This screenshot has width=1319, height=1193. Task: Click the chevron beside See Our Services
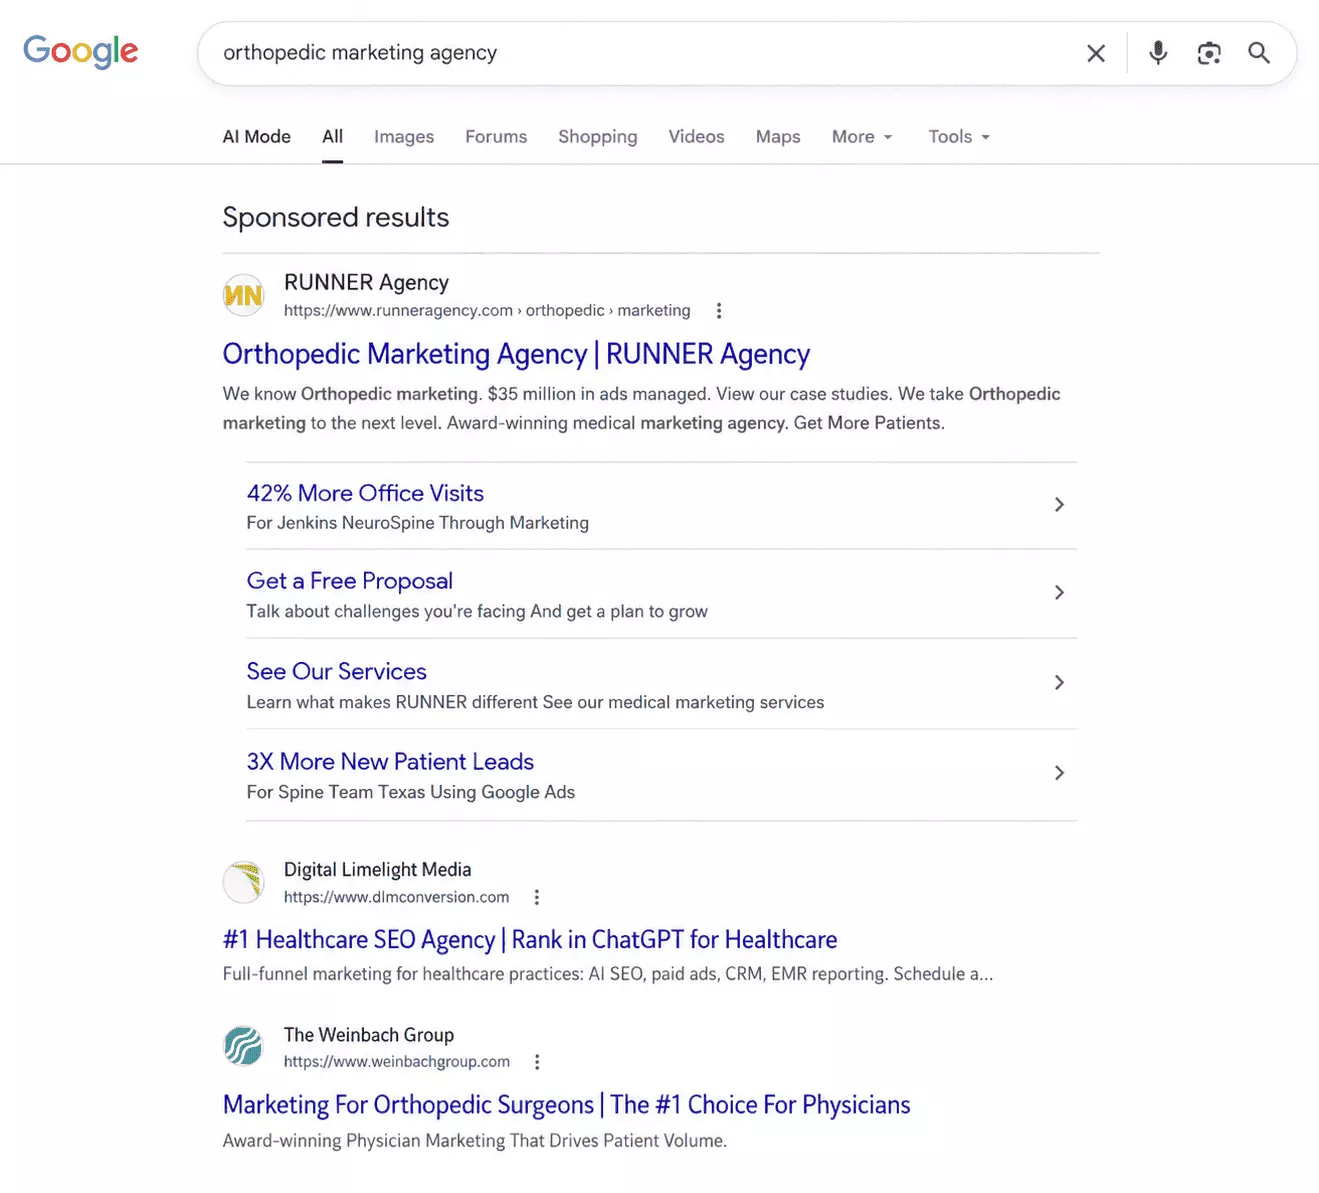(x=1059, y=683)
